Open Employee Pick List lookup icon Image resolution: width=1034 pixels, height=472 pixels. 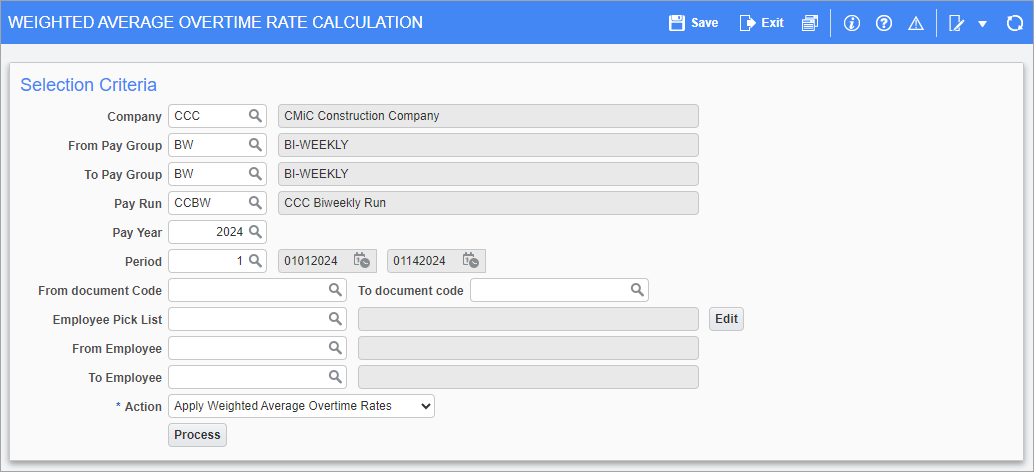click(335, 319)
